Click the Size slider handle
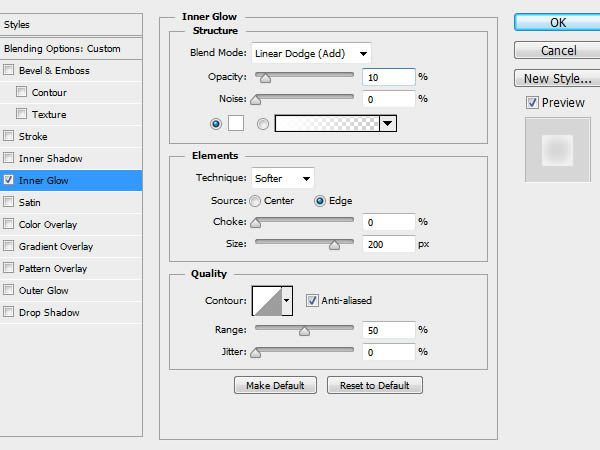 point(334,245)
